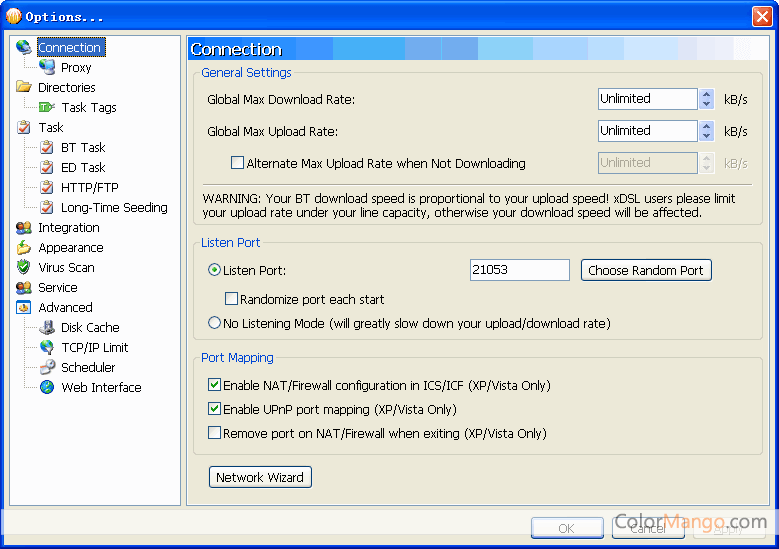Click the Scheduler icon
Viewport: 779px width, 549px height.
coord(46,367)
